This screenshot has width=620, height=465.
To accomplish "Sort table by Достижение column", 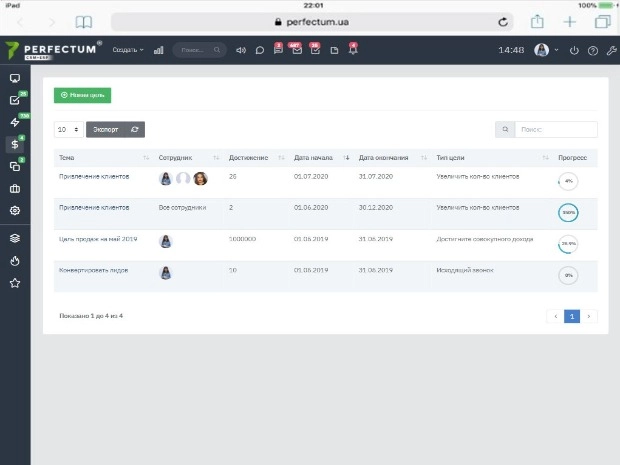I will click(256, 158).
